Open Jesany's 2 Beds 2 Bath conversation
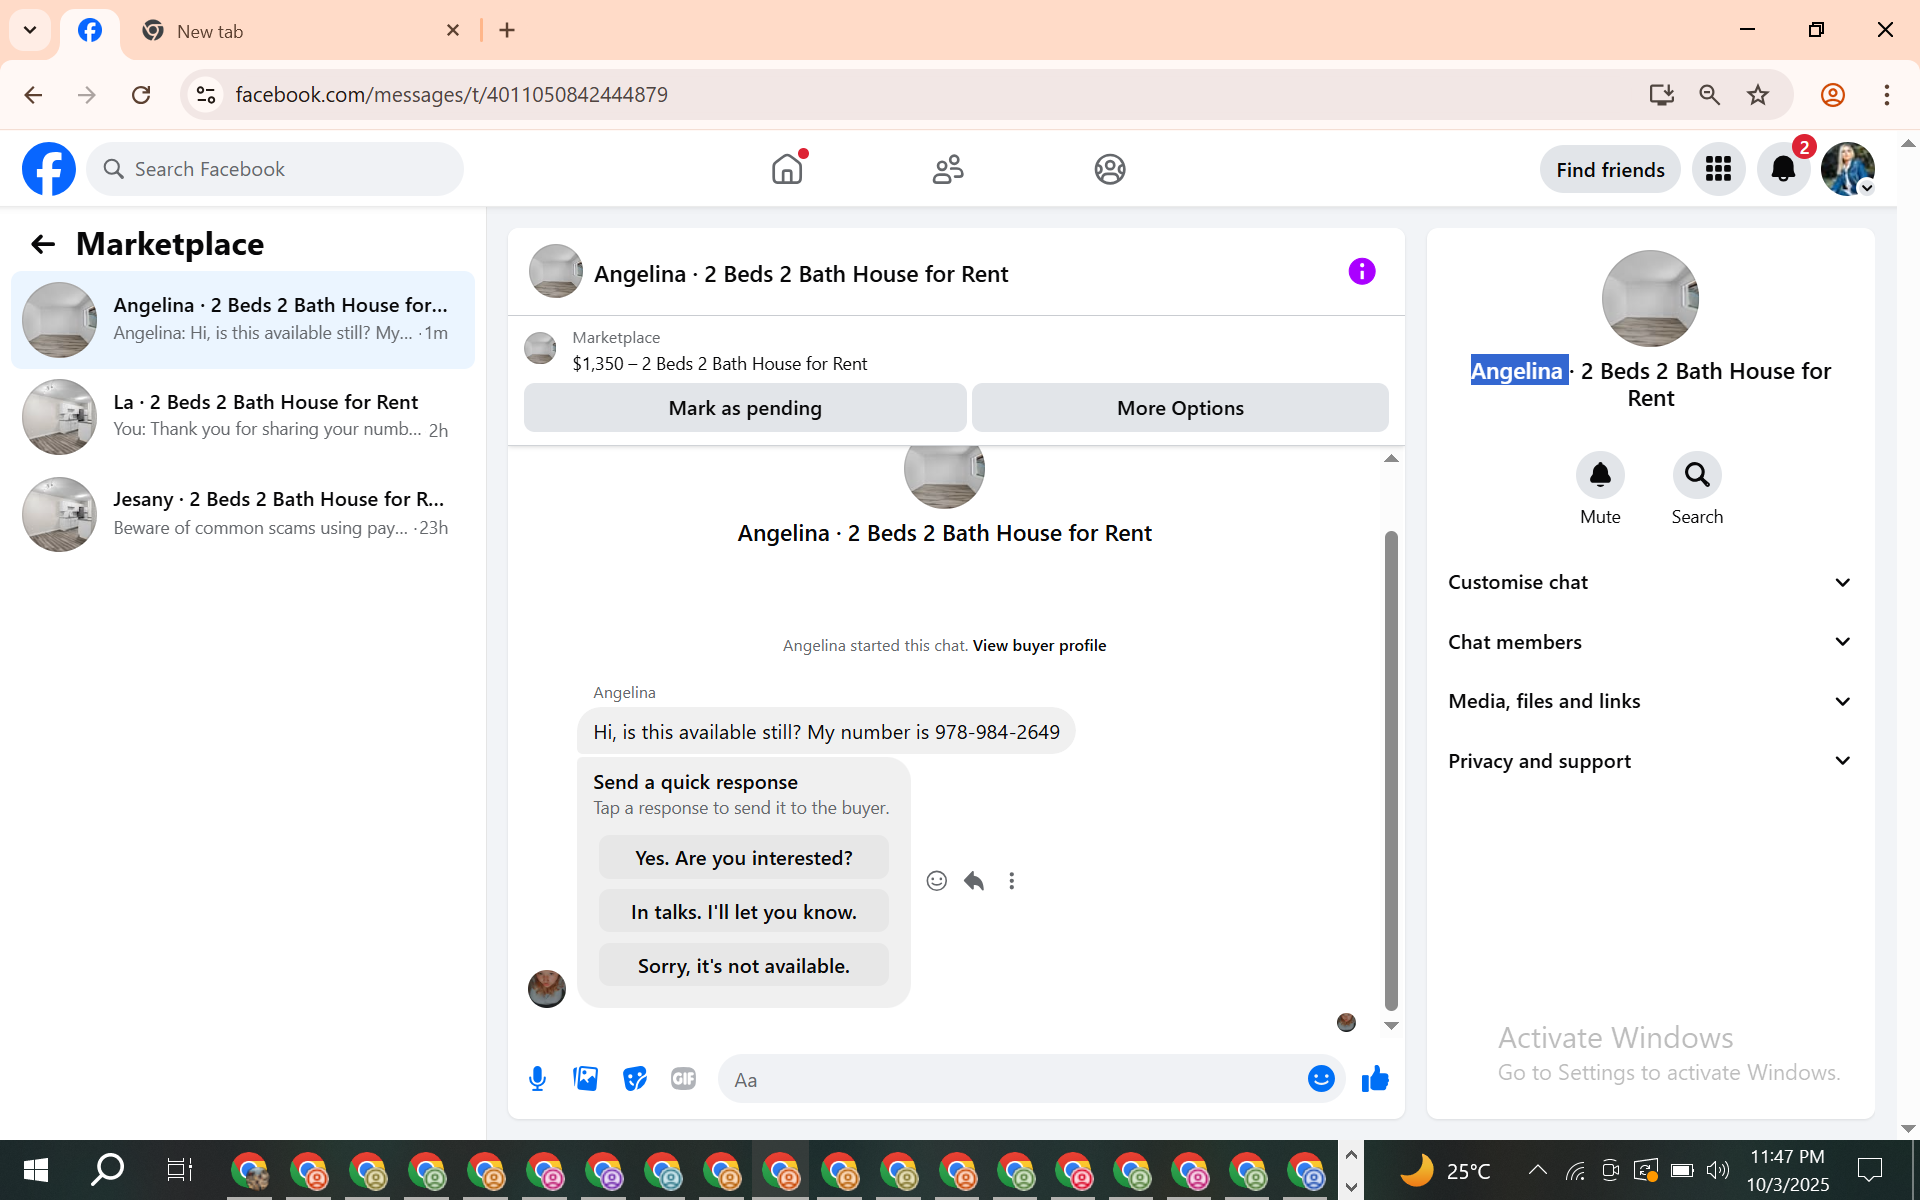The image size is (1920, 1200). pyautogui.click(x=243, y=514)
